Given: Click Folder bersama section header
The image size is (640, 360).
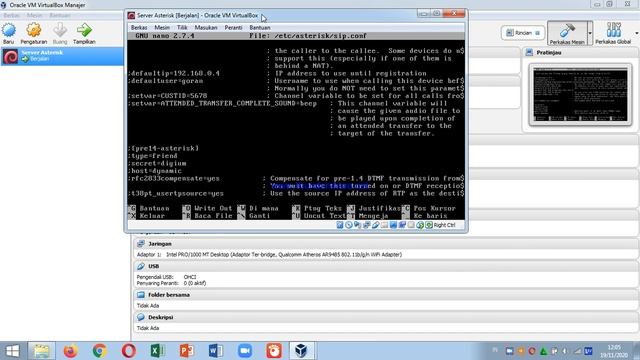Looking at the screenshot, I should pos(385,295).
